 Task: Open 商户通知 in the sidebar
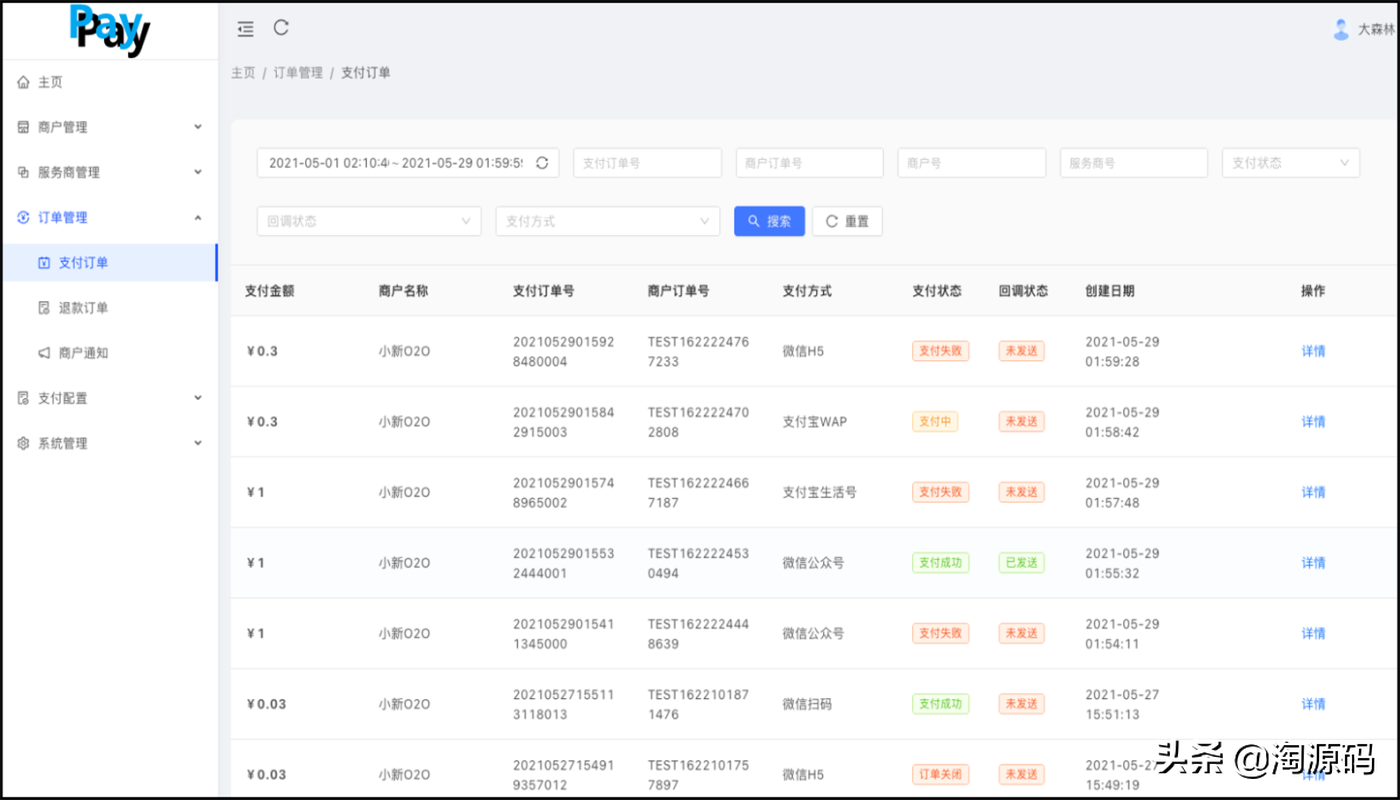click(83, 353)
